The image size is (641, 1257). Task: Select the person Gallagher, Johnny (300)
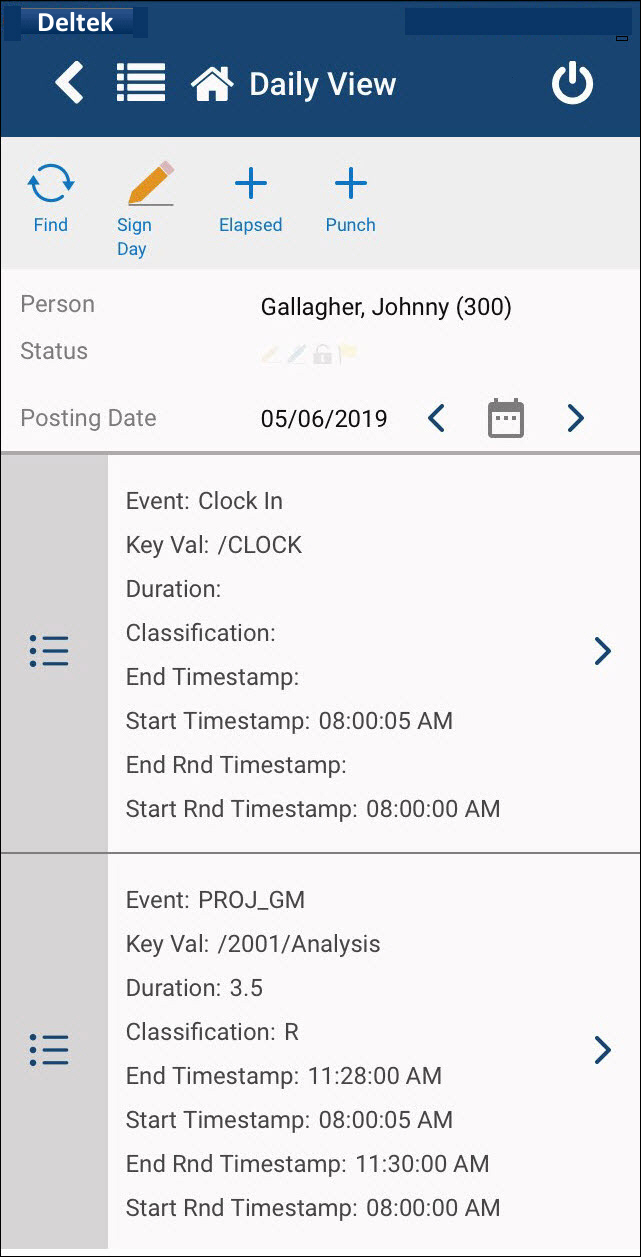386,306
